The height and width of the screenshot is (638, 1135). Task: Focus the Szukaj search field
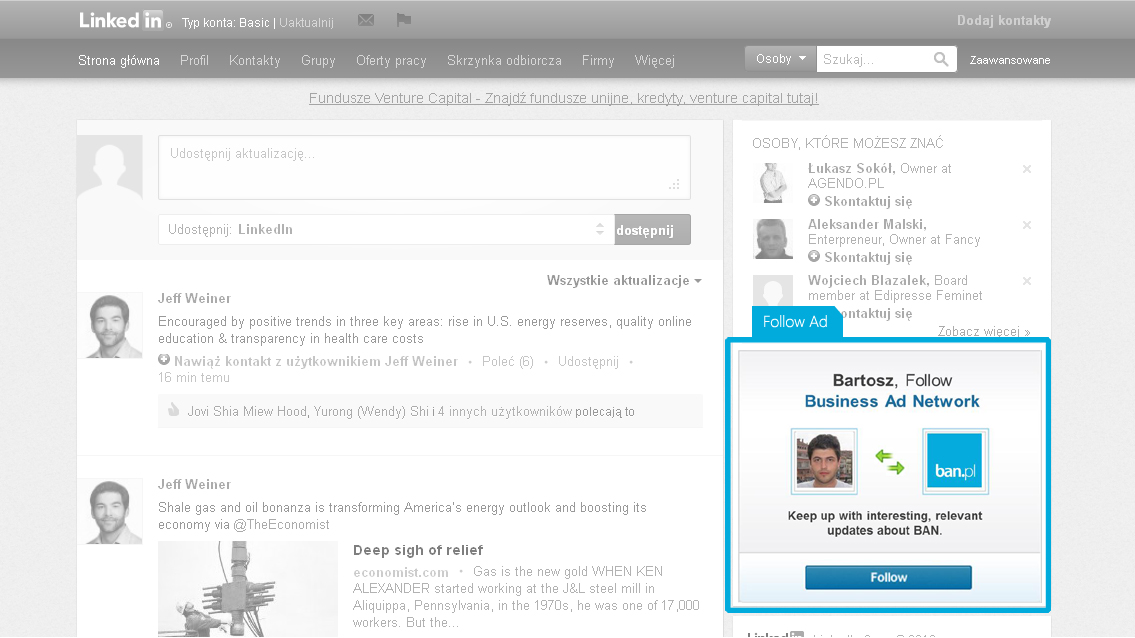click(874, 59)
